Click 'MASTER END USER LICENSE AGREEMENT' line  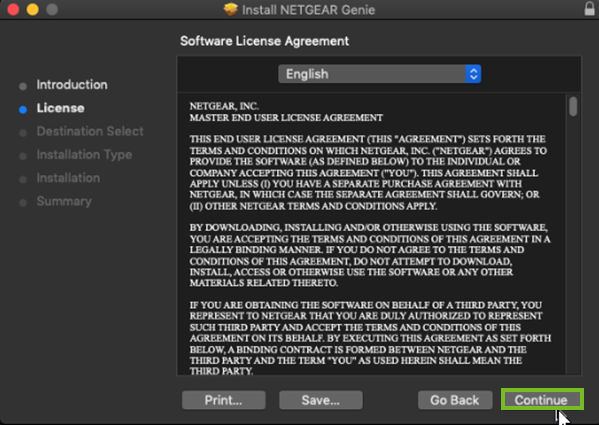tap(286, 118)
